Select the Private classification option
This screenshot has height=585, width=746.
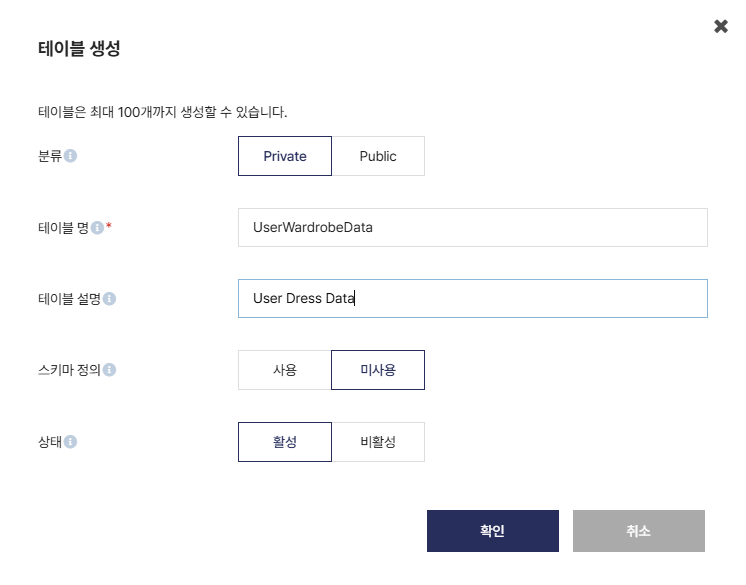coord(285,156)
